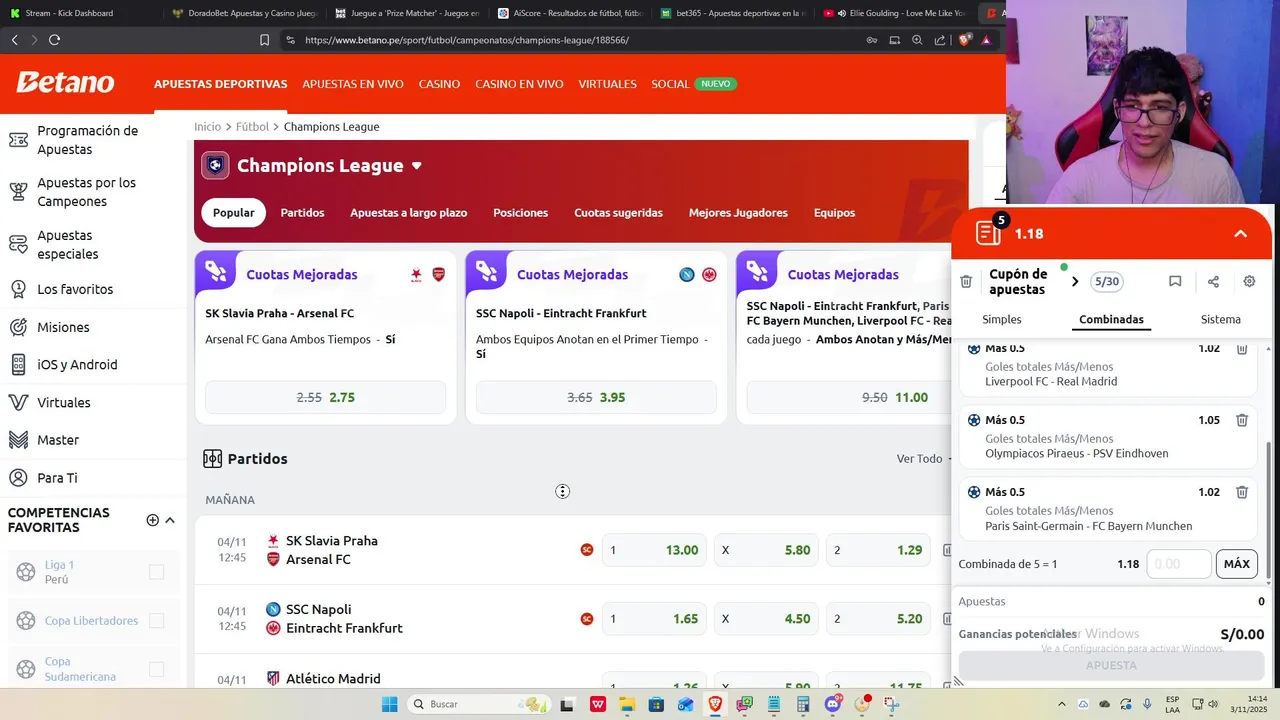The height and width of the screenshot is (720, 1280).
Task: Open the Mejores Jugadores tab
Action: pyautogui.click(x=738, y=213)
